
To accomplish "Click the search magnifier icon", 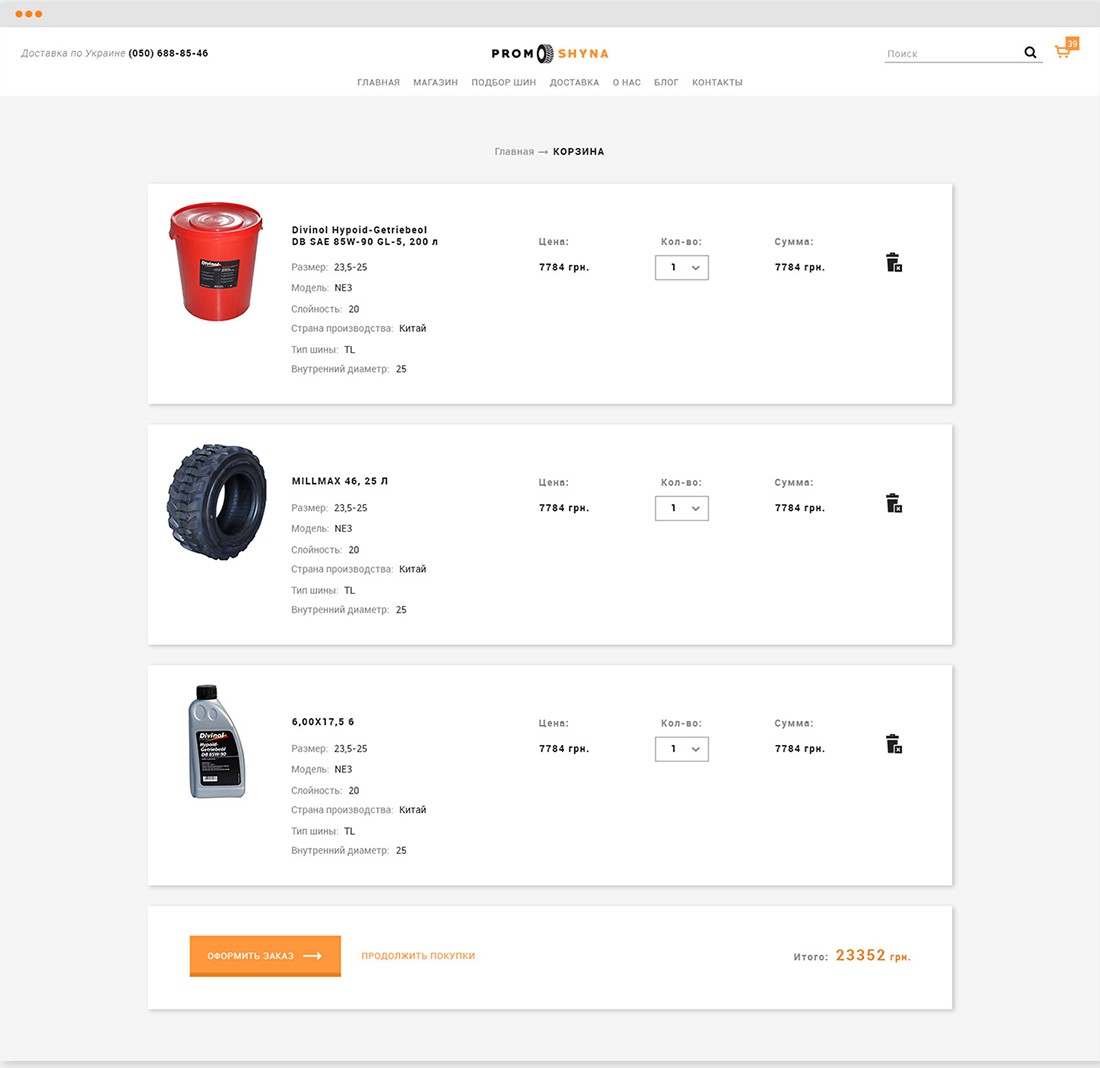I will pos(1030,53).
